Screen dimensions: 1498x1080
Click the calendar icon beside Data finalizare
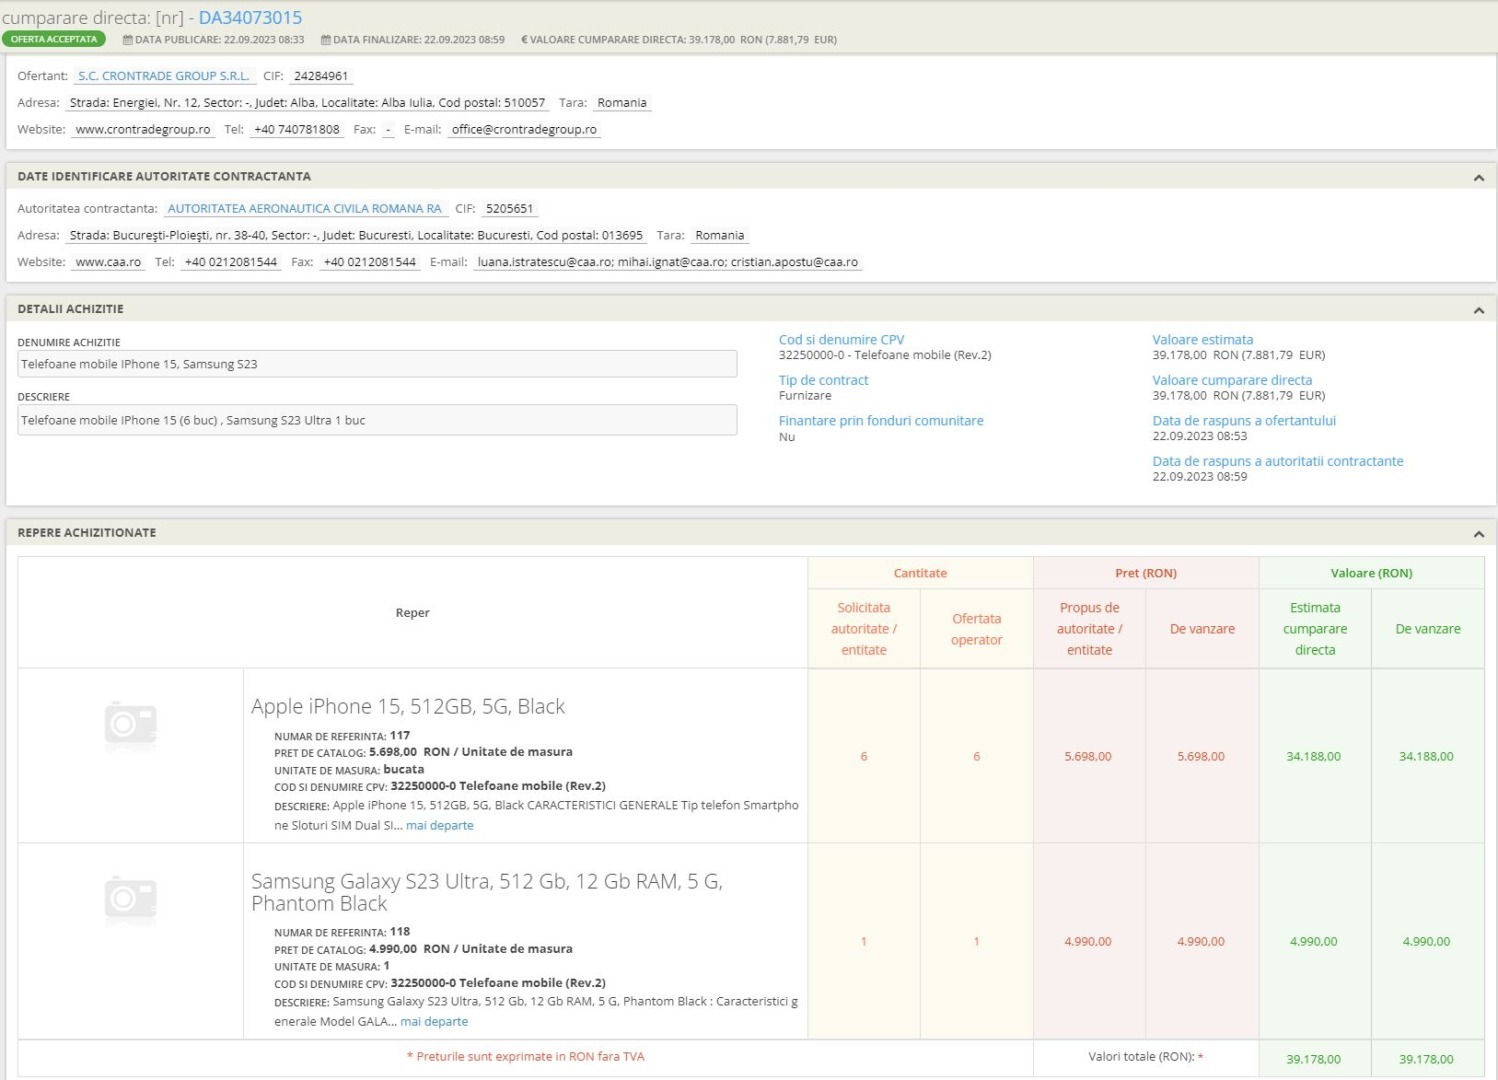[326, 40]
